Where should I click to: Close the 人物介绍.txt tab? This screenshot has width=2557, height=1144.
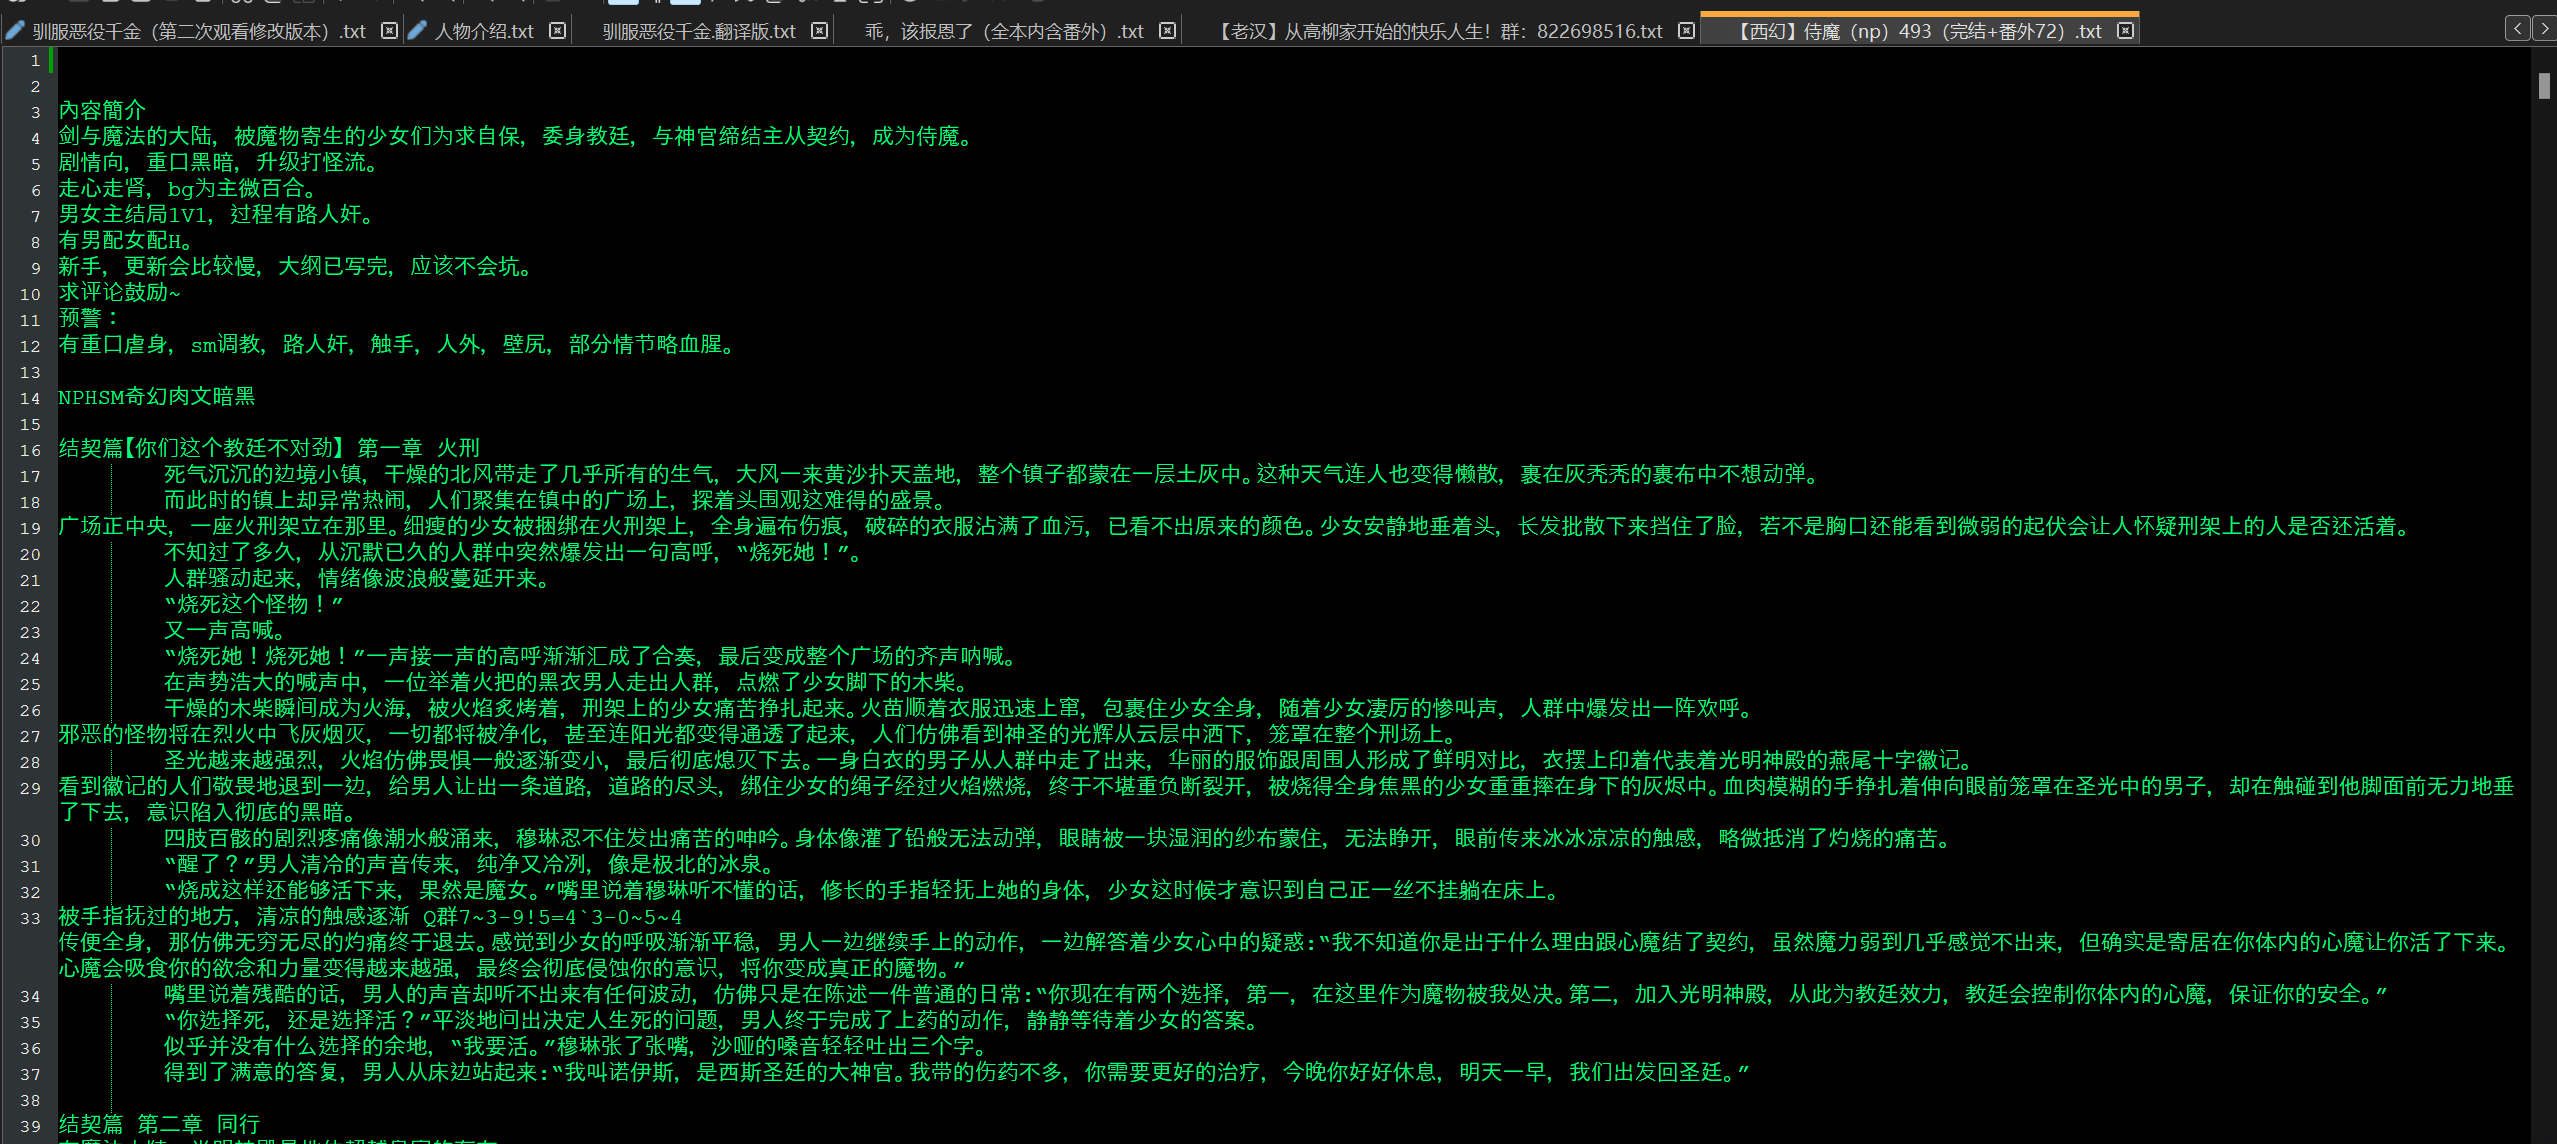[x=558, y=31]
